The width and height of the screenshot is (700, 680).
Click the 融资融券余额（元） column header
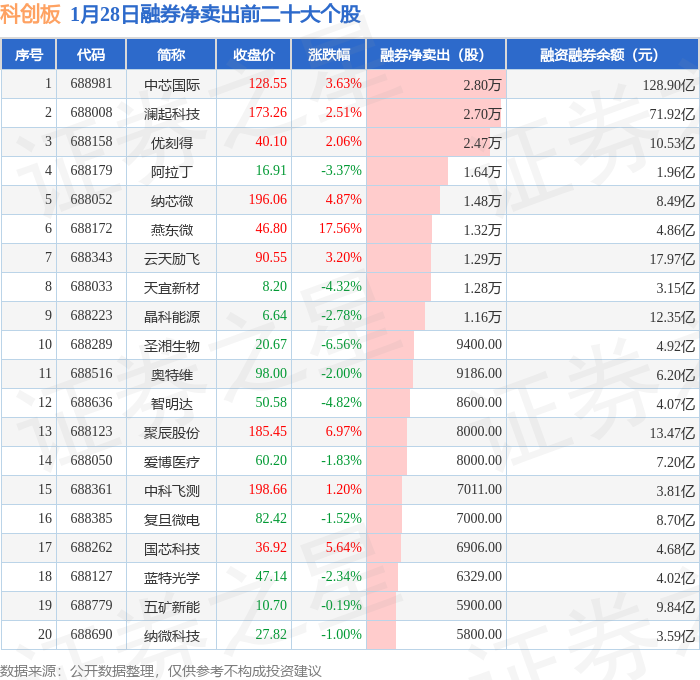[x=602, y=54]
